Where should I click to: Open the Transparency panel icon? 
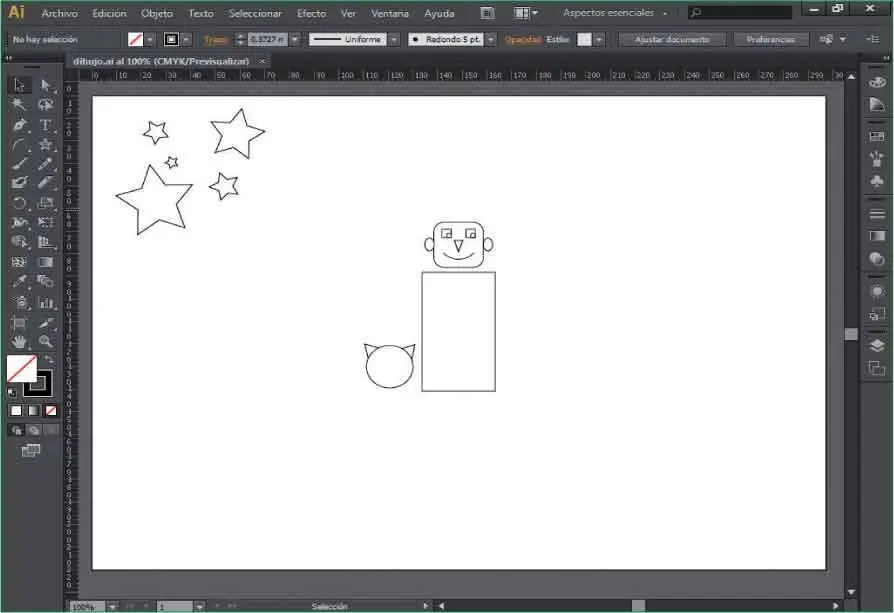[876, 259]
